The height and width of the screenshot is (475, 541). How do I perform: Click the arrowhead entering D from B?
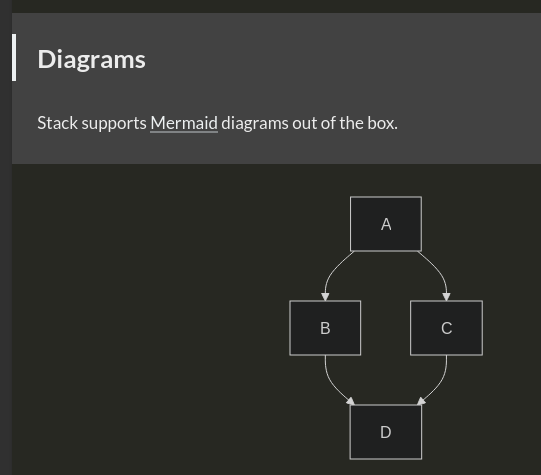click(351, 401)
